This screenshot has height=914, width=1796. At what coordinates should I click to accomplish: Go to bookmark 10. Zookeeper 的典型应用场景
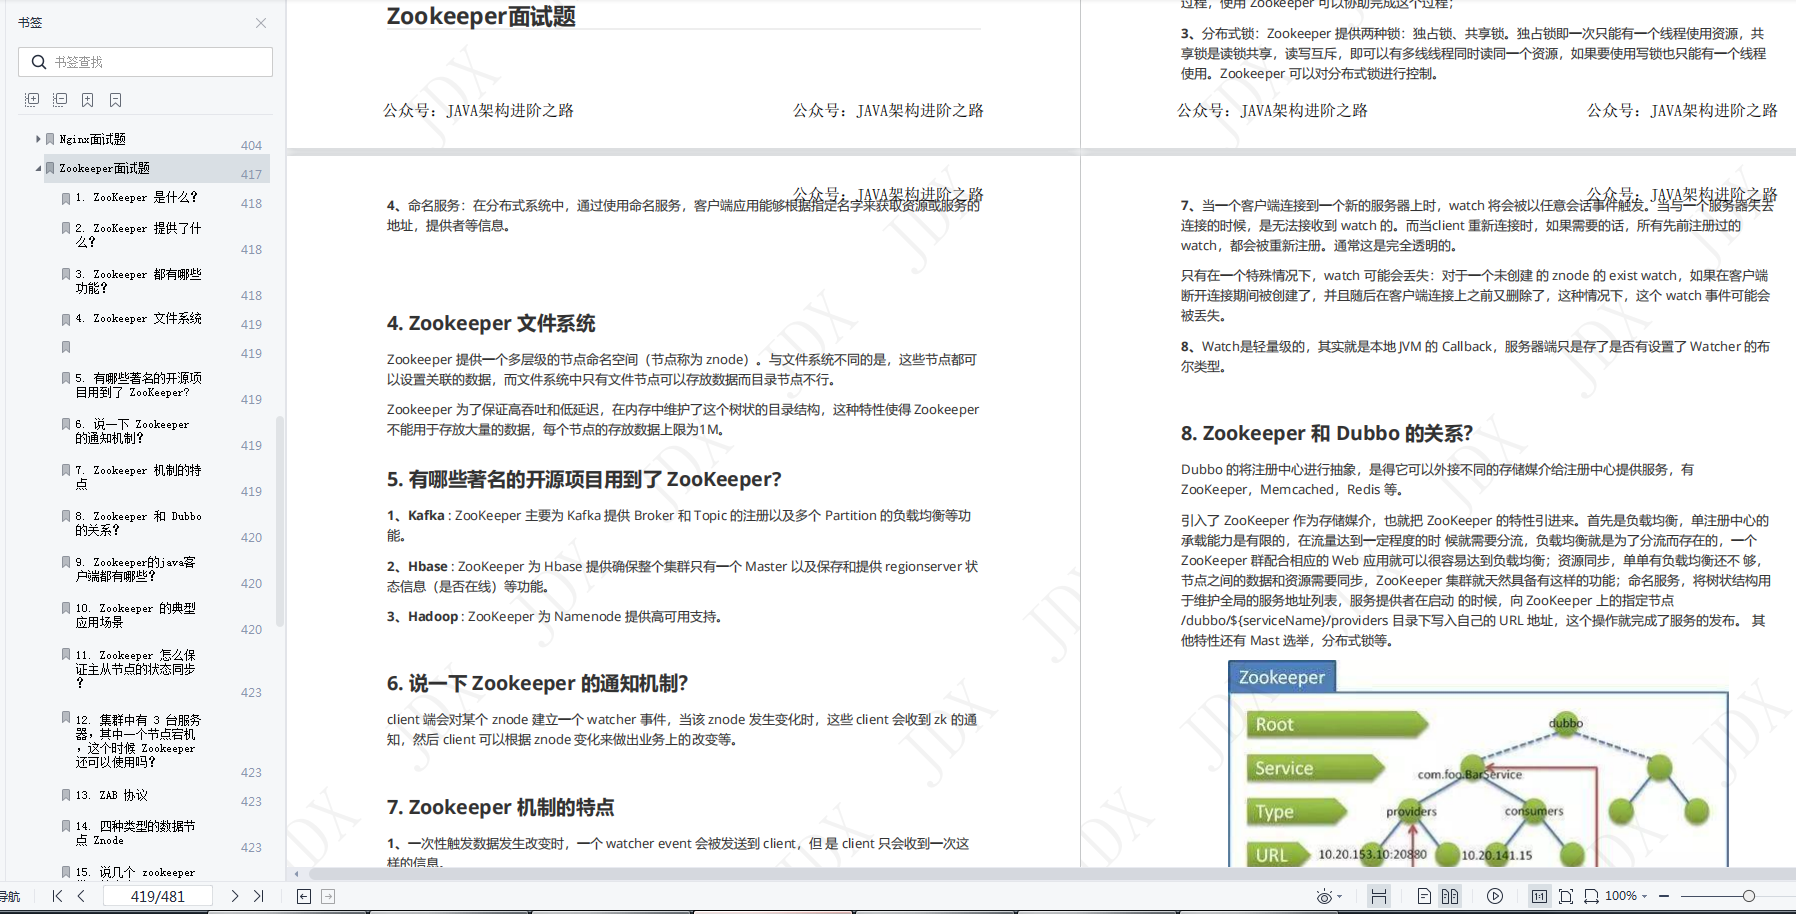pos(136,615)
